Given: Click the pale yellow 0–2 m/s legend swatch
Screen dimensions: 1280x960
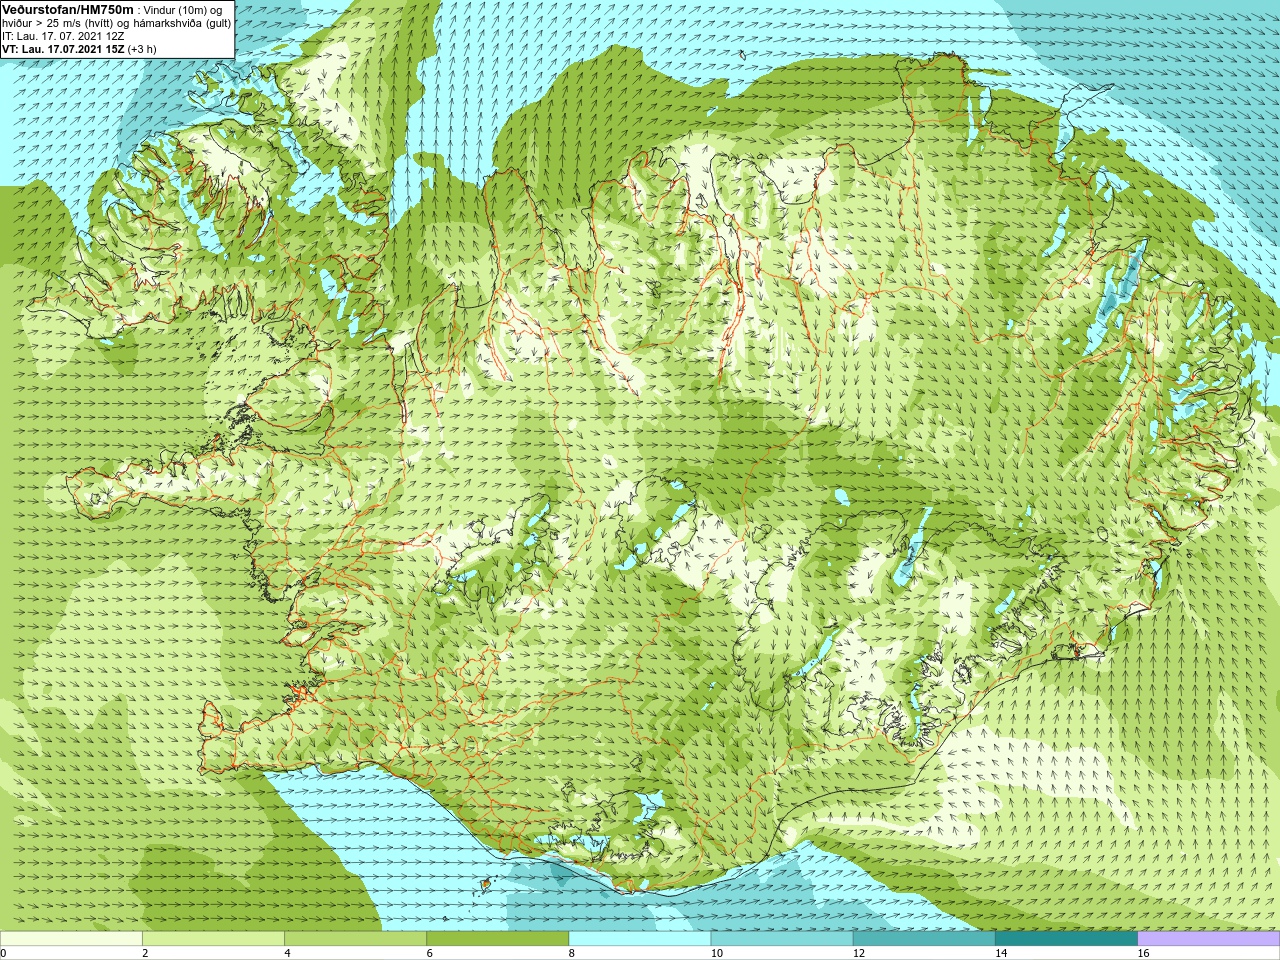Looking at the screenshot, I should (71, 938).
